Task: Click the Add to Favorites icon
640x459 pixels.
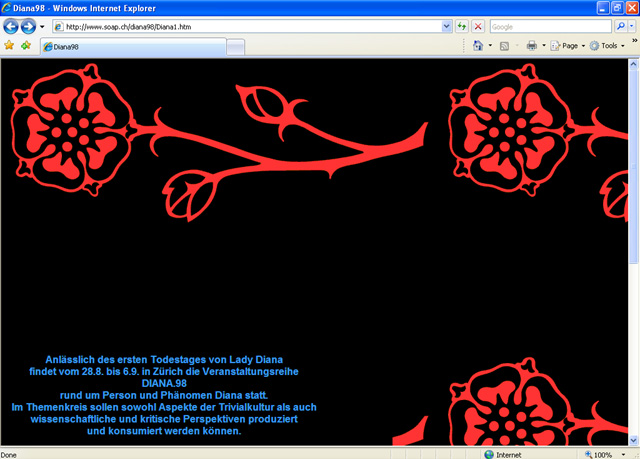Action: point(26,46)
